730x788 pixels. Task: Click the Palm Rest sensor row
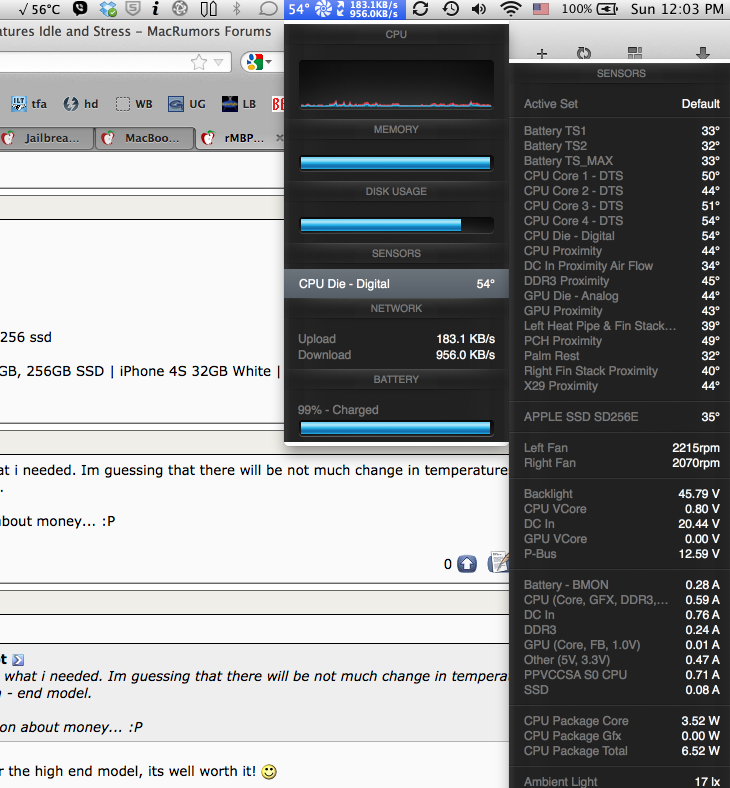click(621, 356)
